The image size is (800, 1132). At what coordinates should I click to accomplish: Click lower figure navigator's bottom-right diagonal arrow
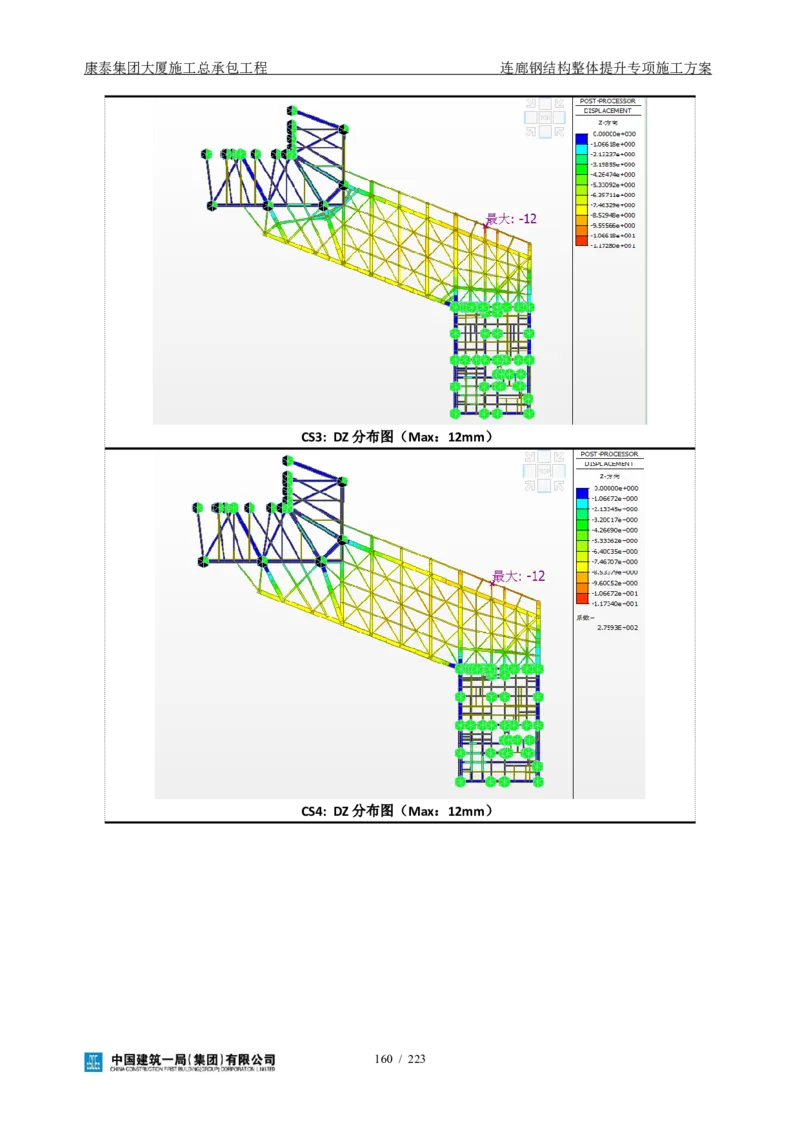click(558, 485)
